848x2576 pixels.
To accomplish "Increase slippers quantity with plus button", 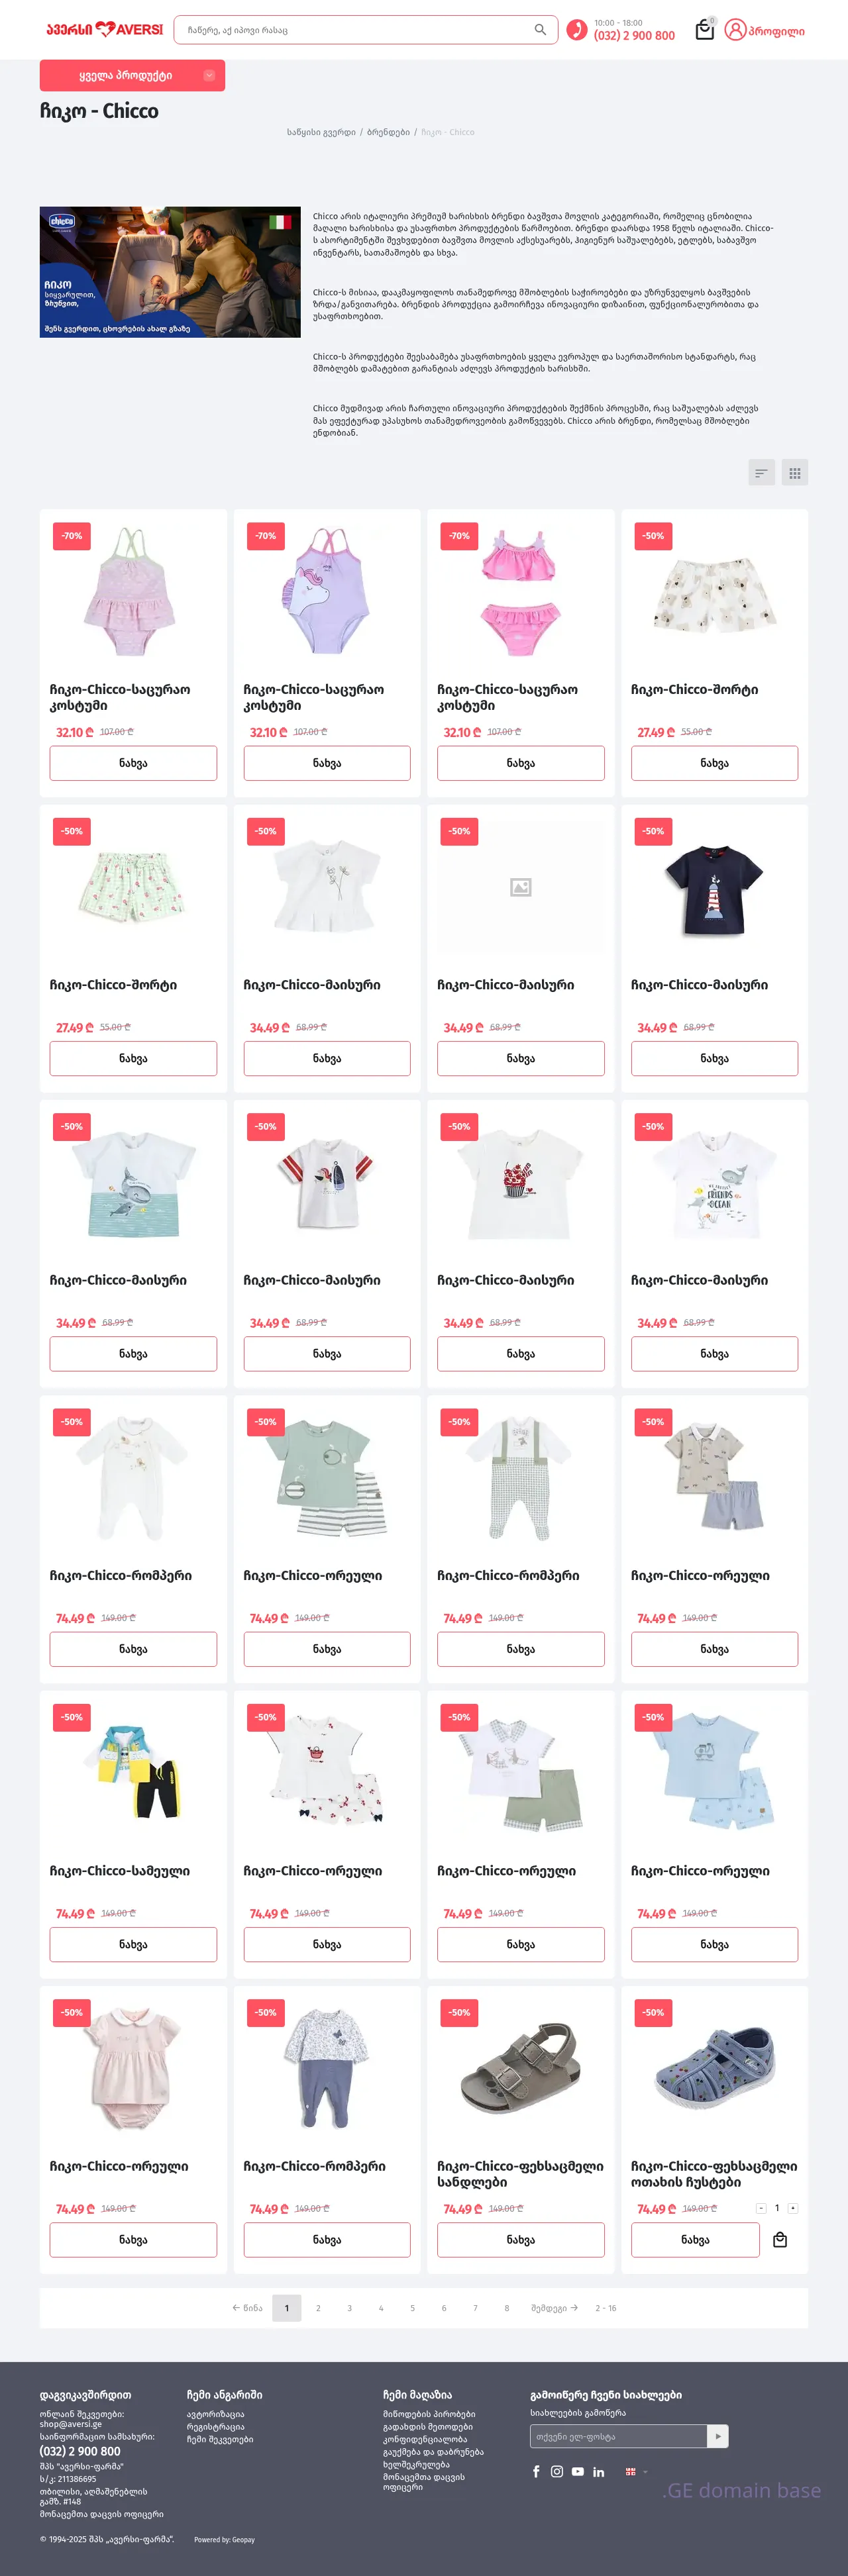I will coord(793,2208).
